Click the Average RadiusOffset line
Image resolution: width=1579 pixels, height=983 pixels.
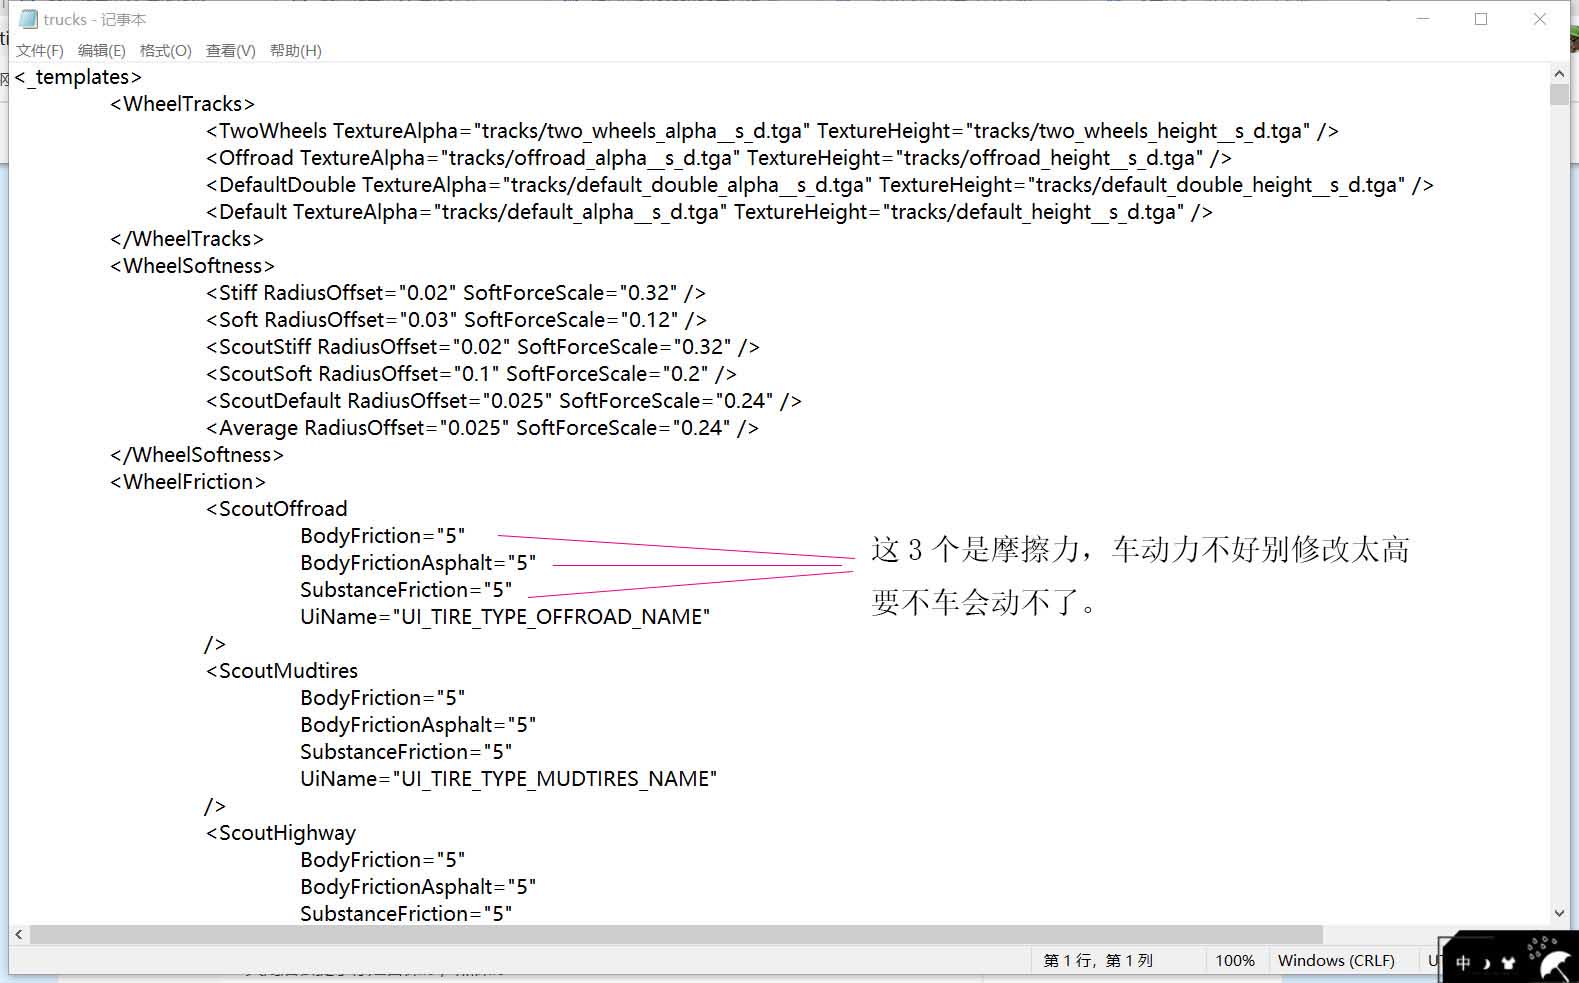click(482, 428)
